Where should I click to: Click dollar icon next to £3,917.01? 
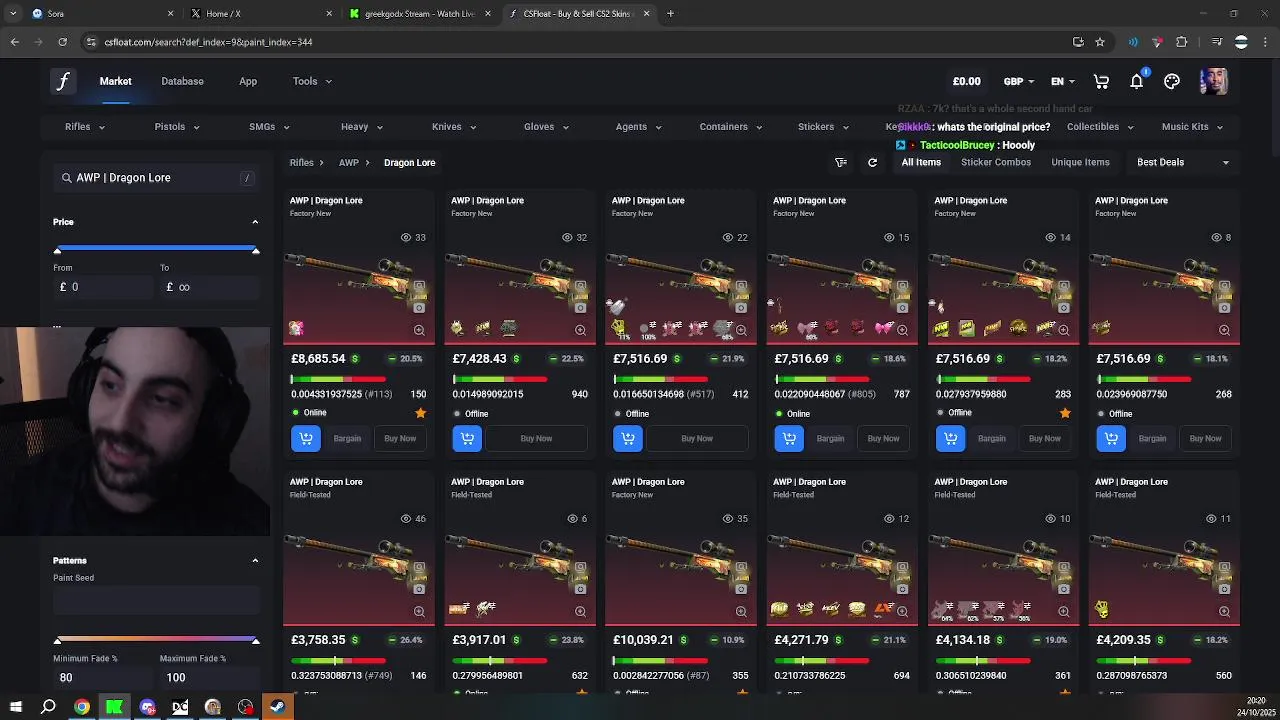coord(515,640)
